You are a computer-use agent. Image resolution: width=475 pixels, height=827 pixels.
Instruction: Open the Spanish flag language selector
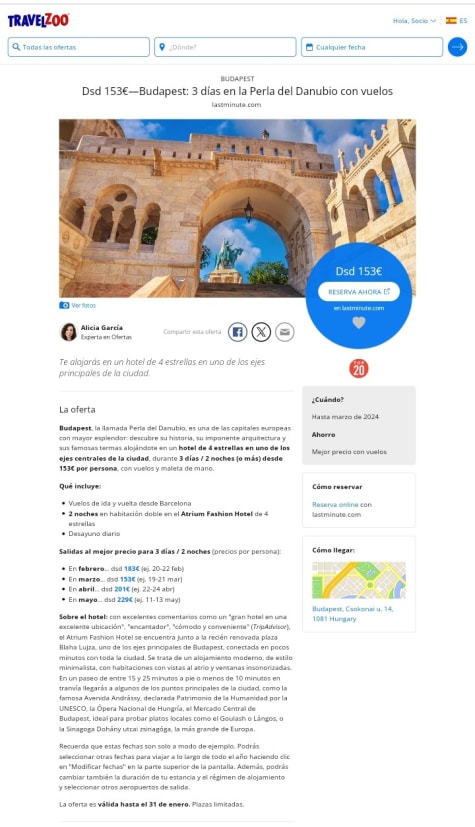pos(457,21)
